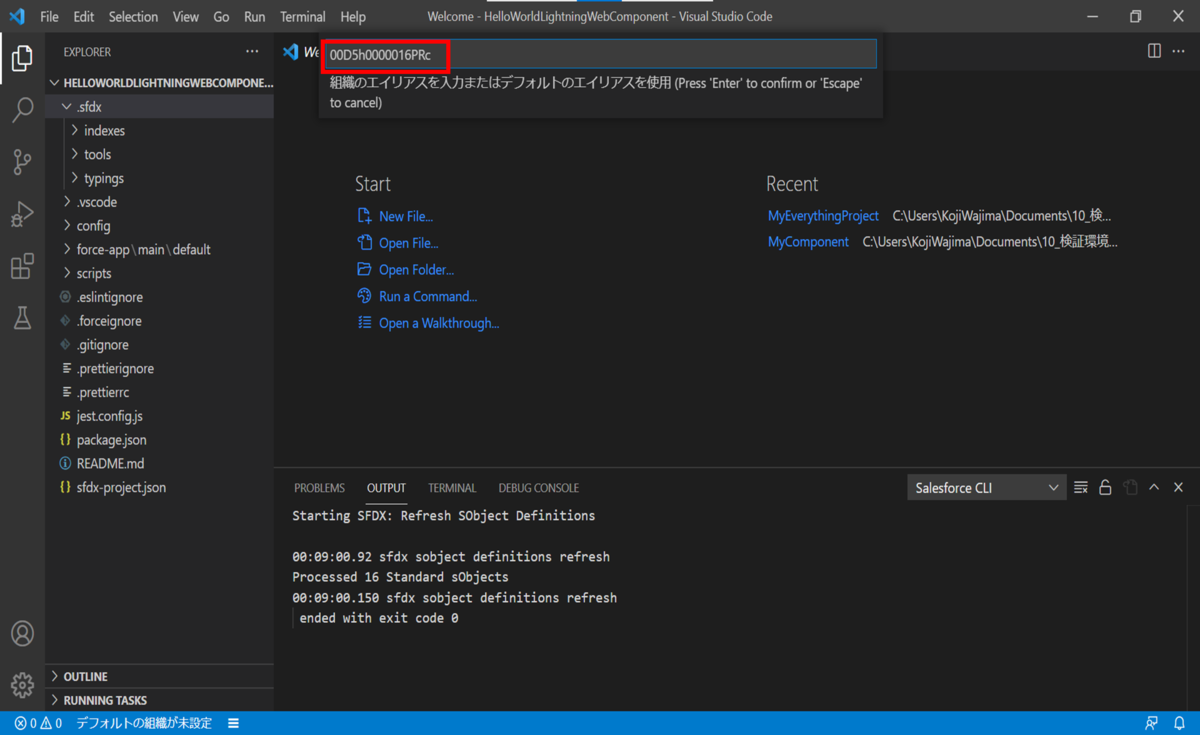Open editor more actions ellipsis

pyautogui.click(x=1180, y=51)
